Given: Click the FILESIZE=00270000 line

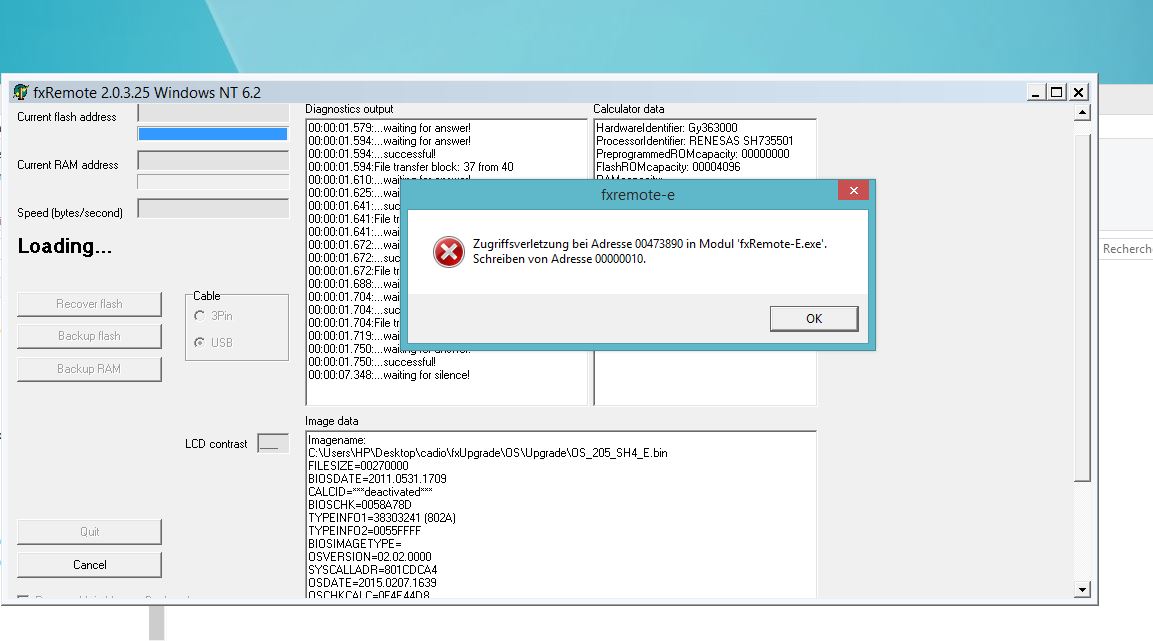Looking at the screenshot, I should [x=358, y=466].
